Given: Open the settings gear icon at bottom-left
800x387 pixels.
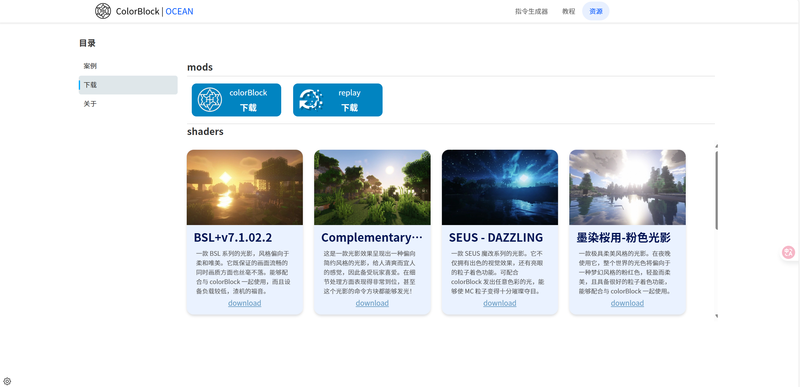Looking at the screenshot, I should pyautogui.click(x=7, y=381).
